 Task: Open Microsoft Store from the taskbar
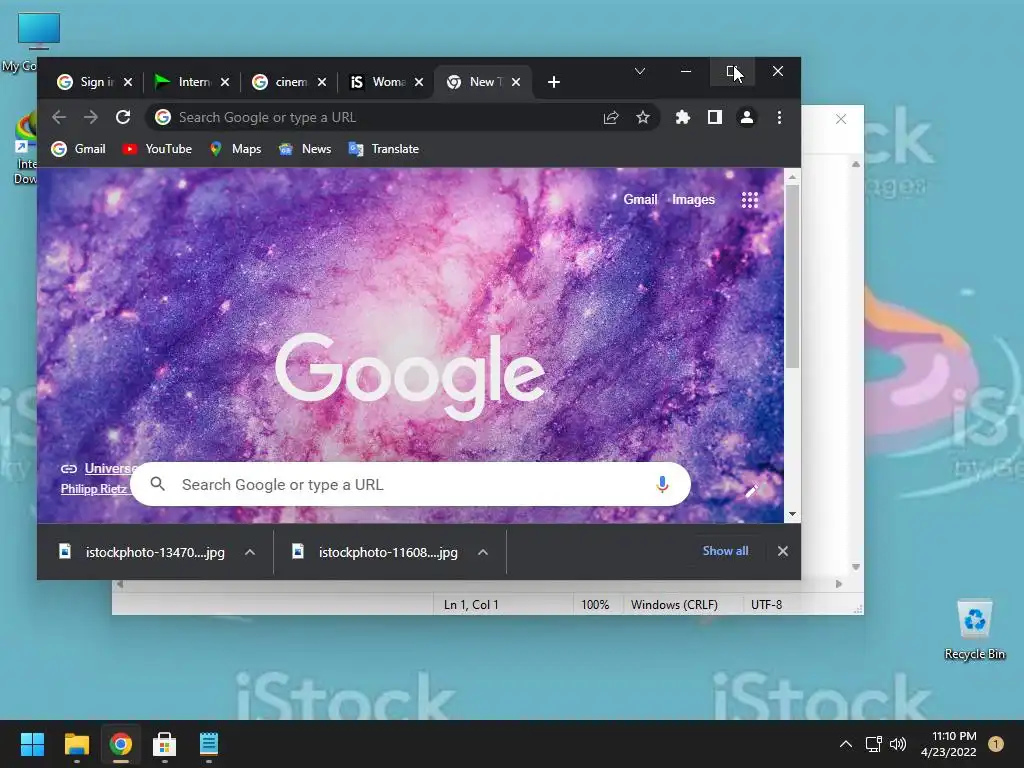pyautogui.click(x=165, y=744)
